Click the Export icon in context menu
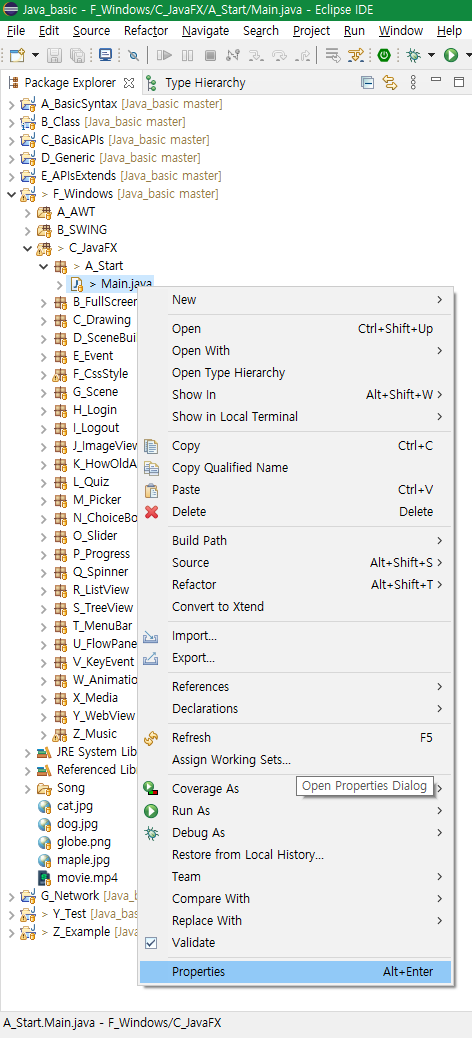Viewport: 472px width, 1038px height. pos(152,658)
